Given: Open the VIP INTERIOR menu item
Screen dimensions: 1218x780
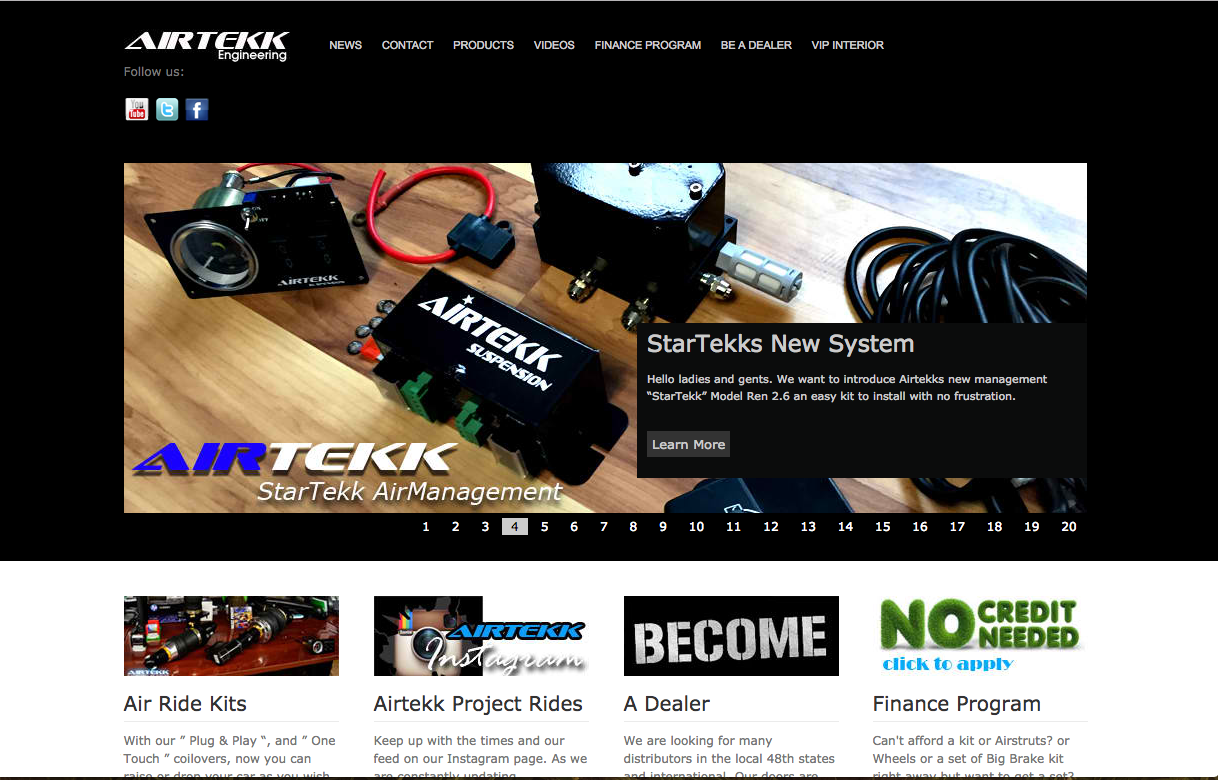Looking at the screenshot, I should (848, 45).
